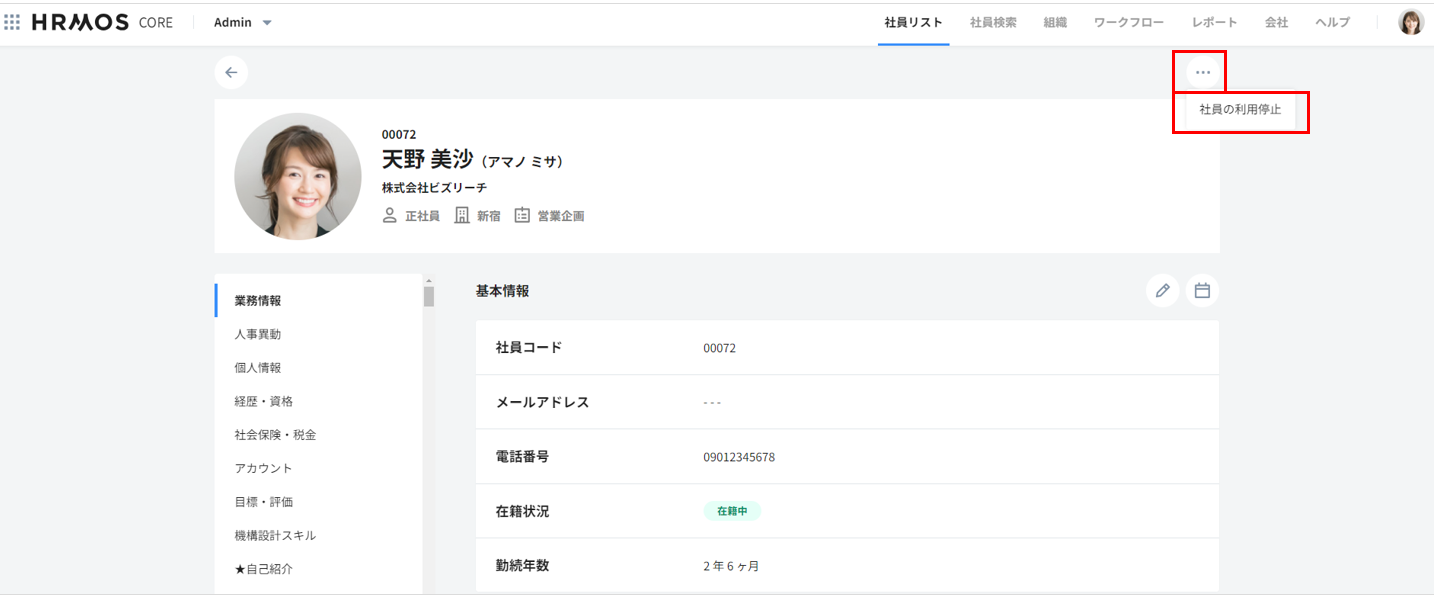Screen dimensions: 1434x598
Task: Open the calendar history icon for 基本情報
Action: 1202,291
